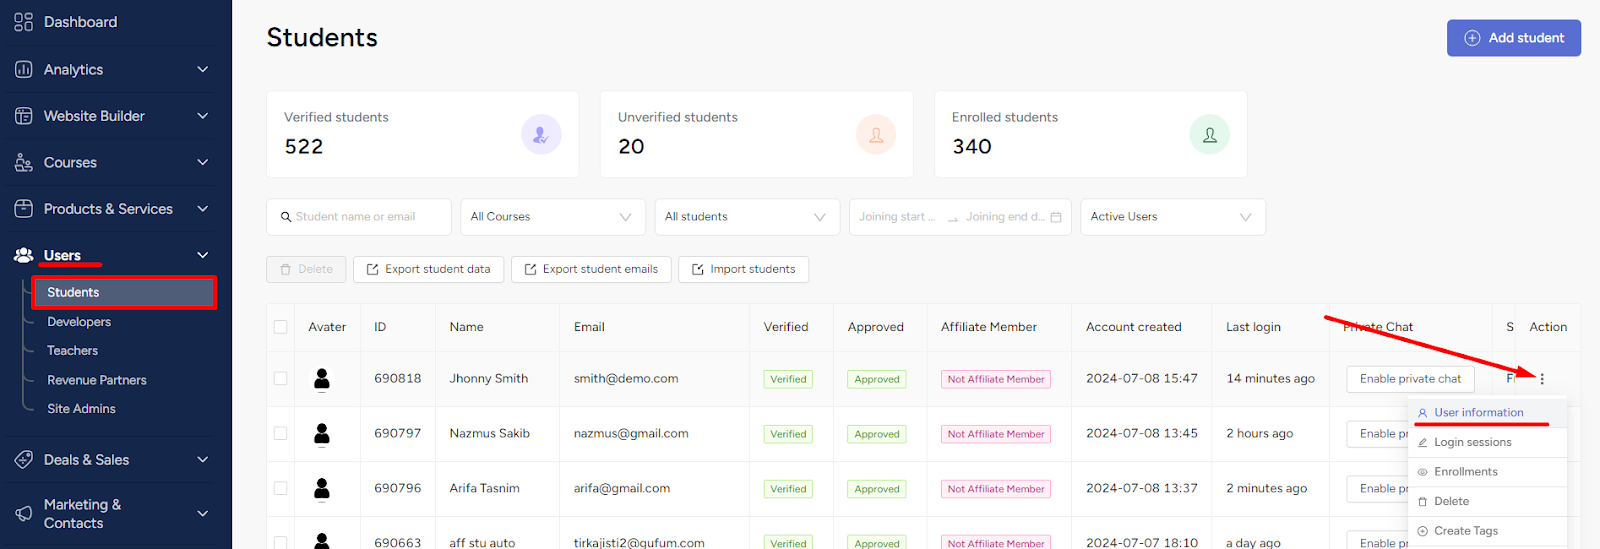Click email smith@demo.com cell
Image resolution: width=1600 pixels, height=549 pixels.
point(626,379)
